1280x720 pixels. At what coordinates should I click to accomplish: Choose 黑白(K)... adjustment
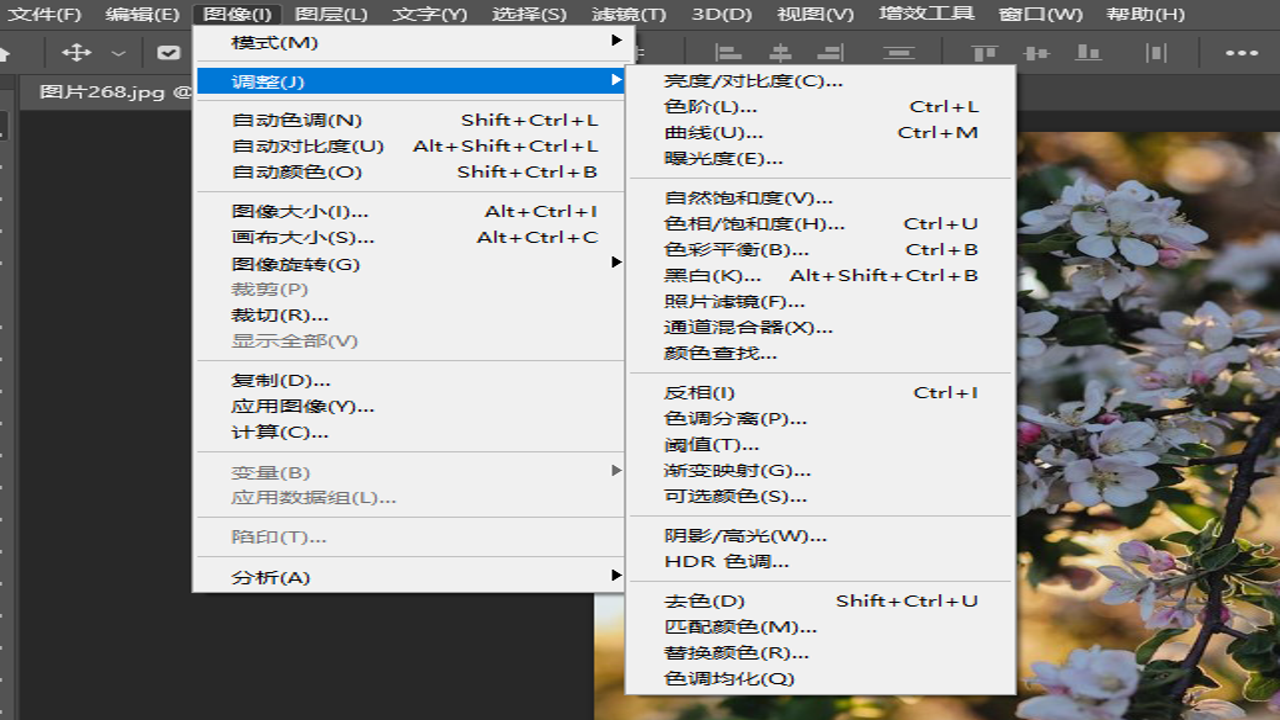(821, 275)
